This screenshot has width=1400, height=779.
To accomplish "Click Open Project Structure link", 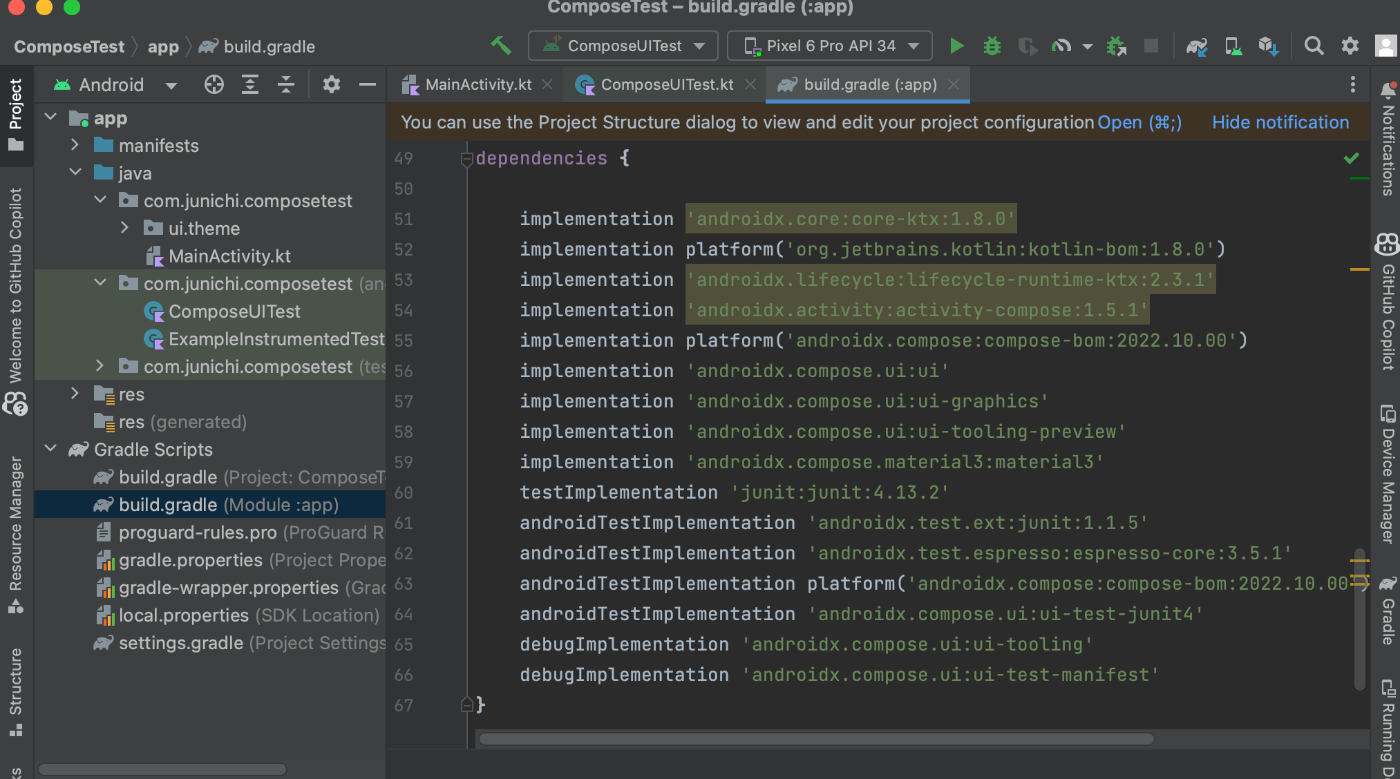I will 1140,122.
